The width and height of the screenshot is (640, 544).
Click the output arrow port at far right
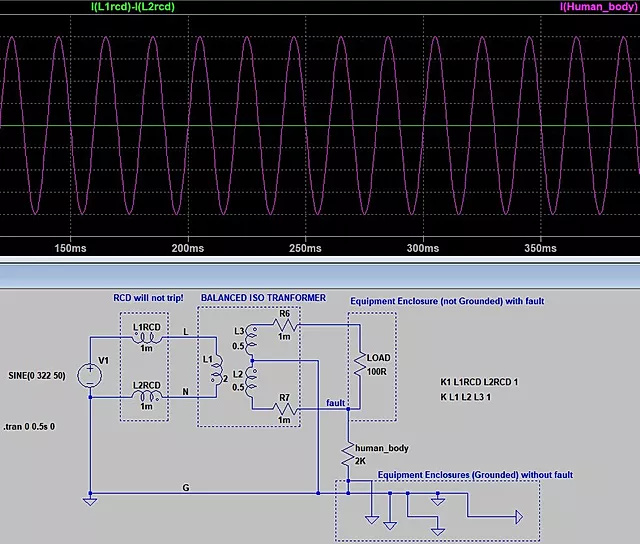click(516, 517)
